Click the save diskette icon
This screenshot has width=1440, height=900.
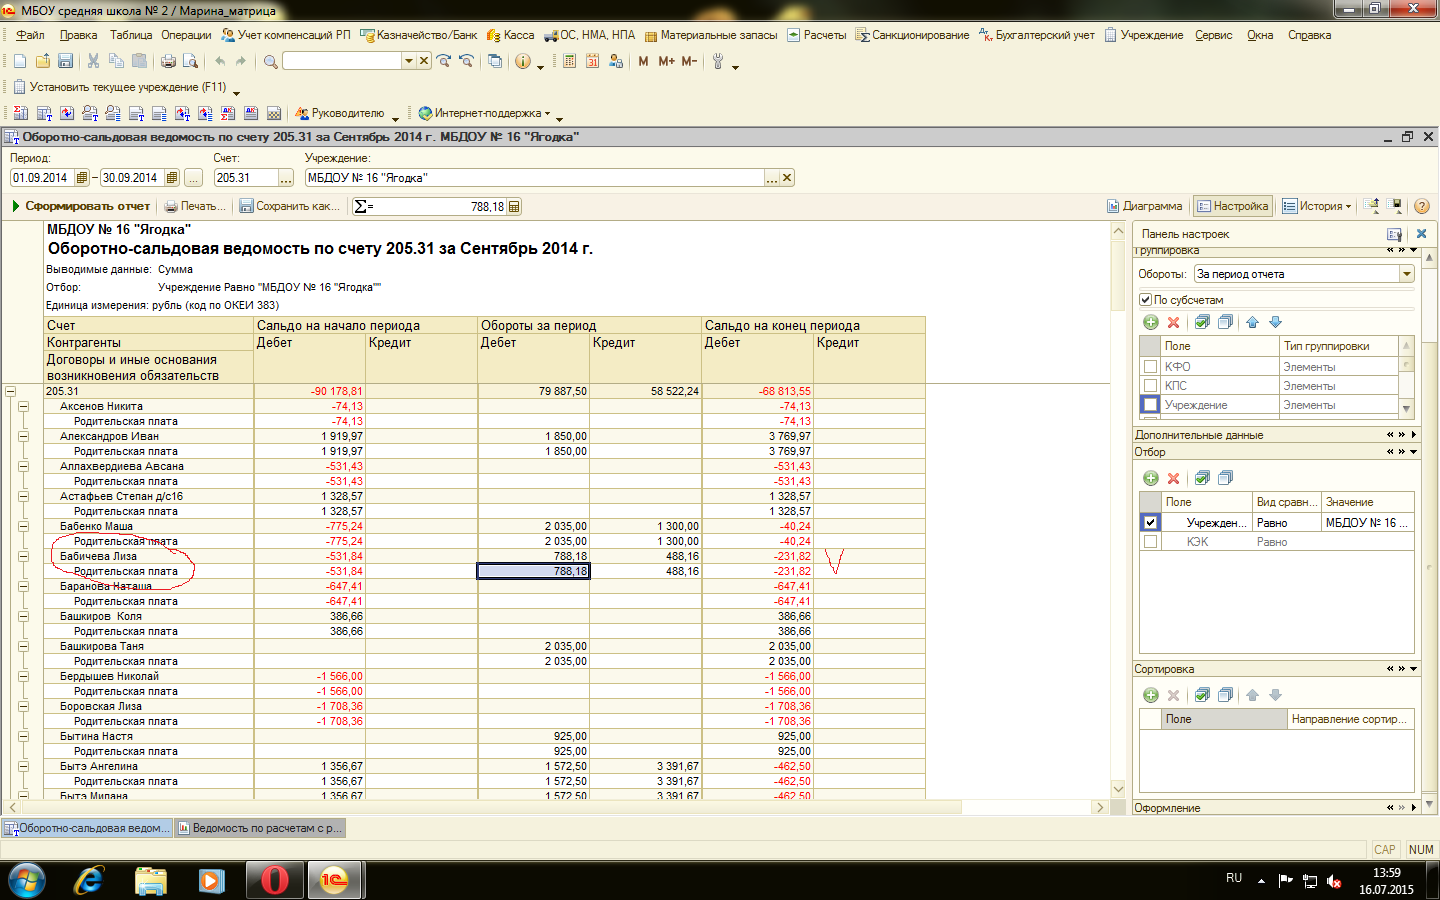[x=65, y=61]
